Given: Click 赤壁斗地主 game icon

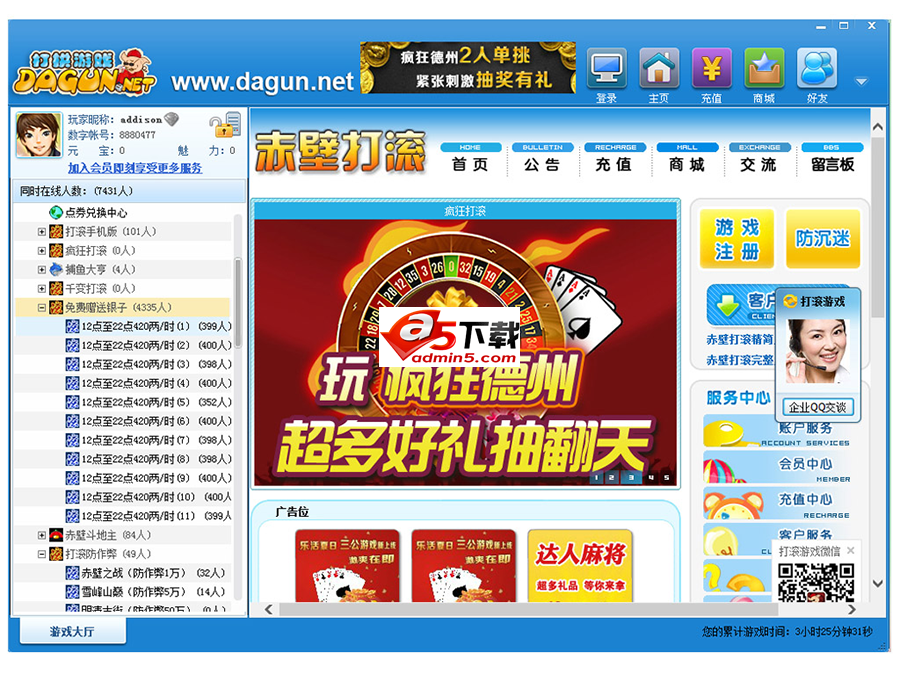Looking at the screenshot, I should 56,535.
